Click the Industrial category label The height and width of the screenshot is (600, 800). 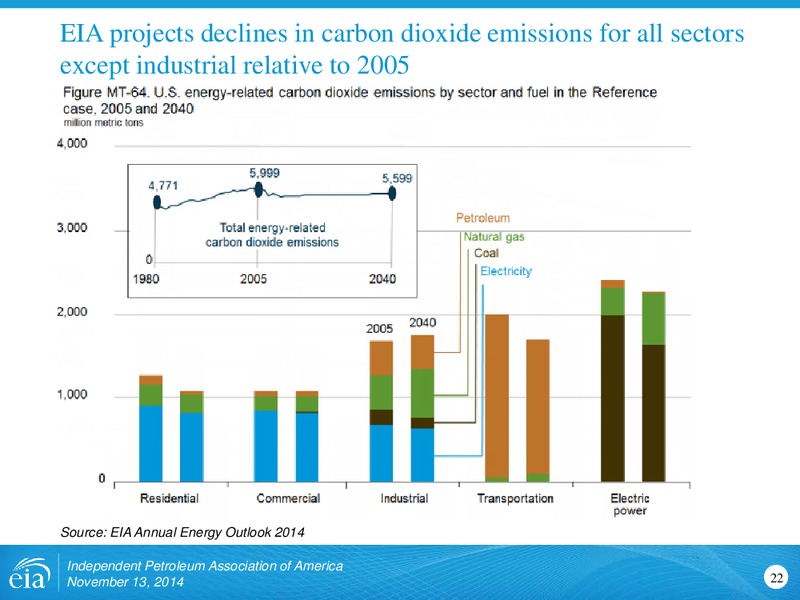(x=404, y=498)
